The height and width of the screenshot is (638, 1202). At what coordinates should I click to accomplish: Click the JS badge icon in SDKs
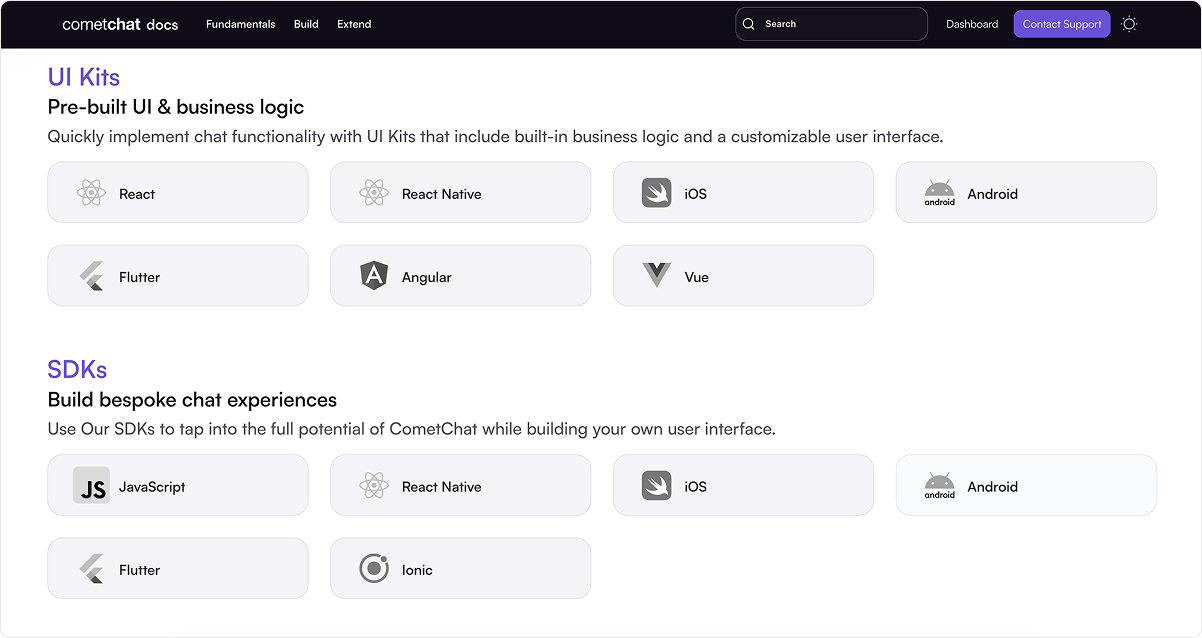[x=91, y=485]
